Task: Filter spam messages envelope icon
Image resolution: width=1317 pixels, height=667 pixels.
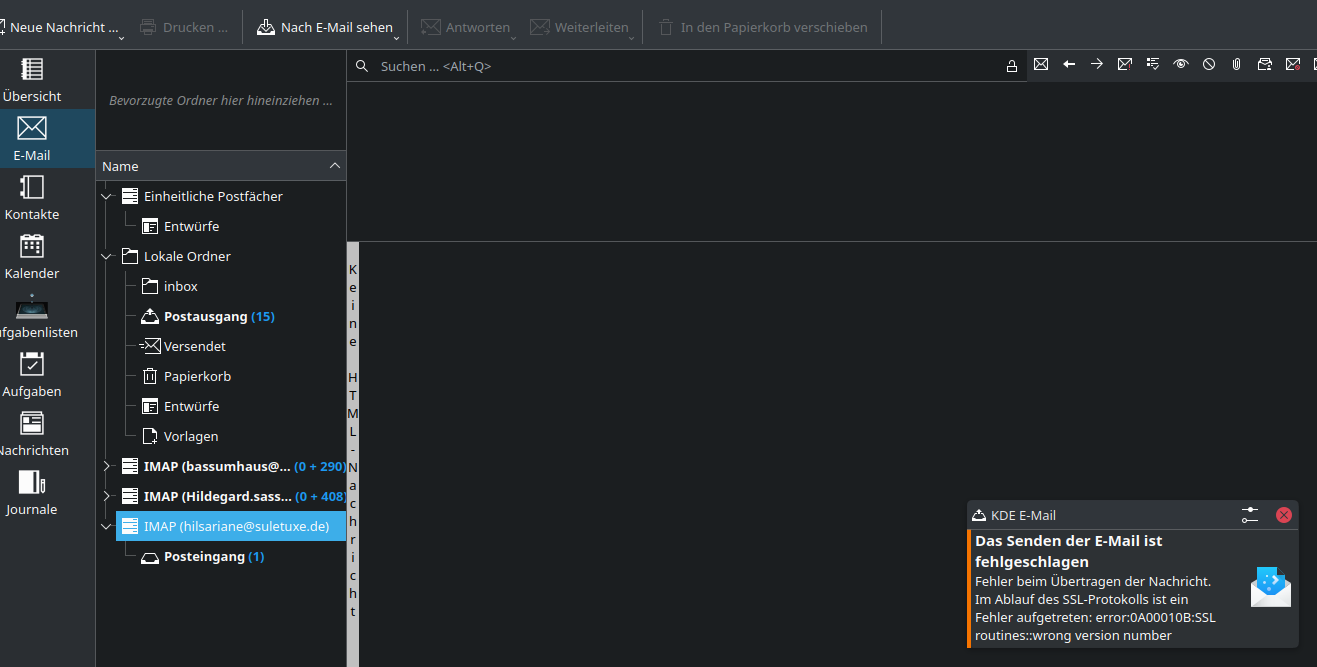Action: pyautogui.click(x=1293, y=64)
